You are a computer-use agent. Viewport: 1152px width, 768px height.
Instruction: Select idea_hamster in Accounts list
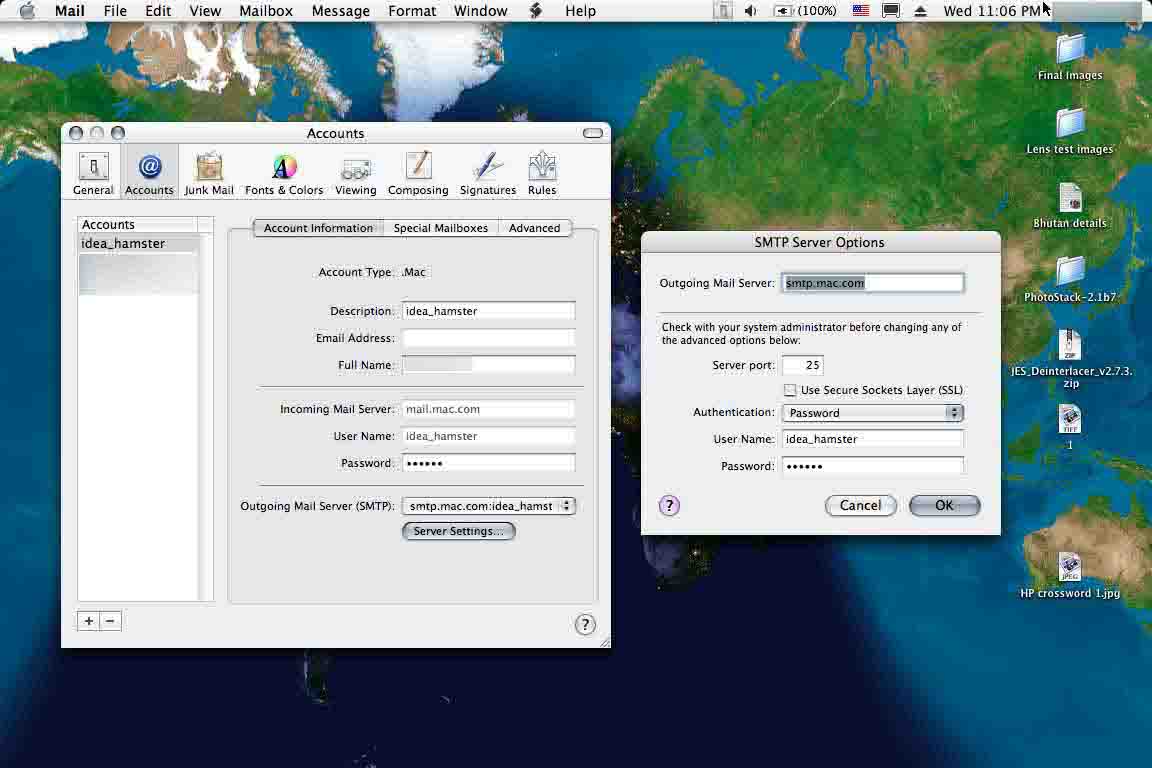click(x=138, y=243)
